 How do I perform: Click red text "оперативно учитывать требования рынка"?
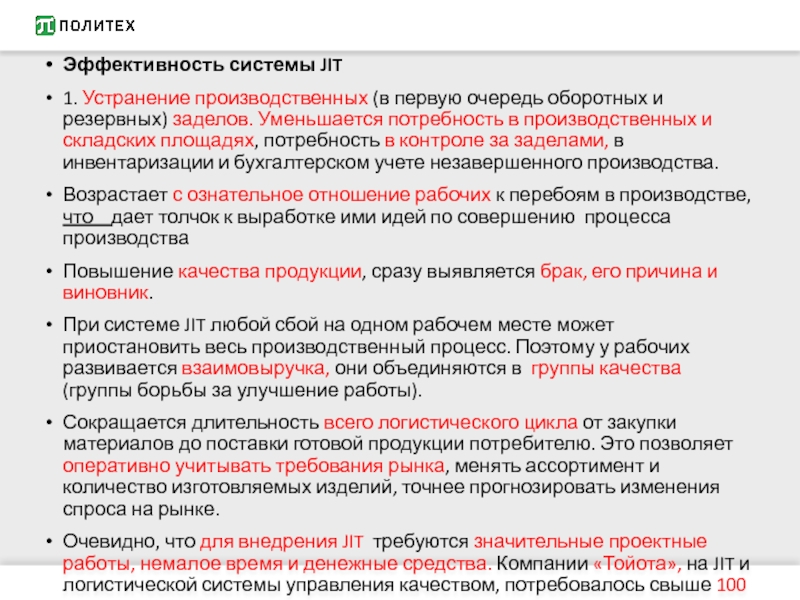[252, 465]
